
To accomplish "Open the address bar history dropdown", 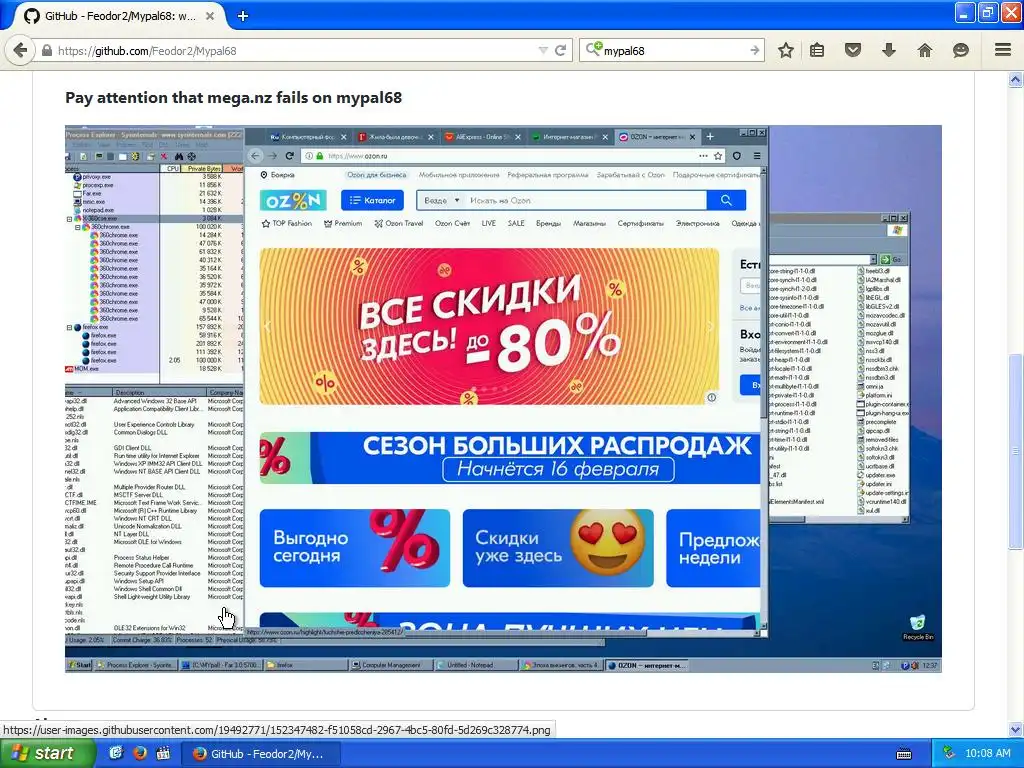I will [543, 50].
